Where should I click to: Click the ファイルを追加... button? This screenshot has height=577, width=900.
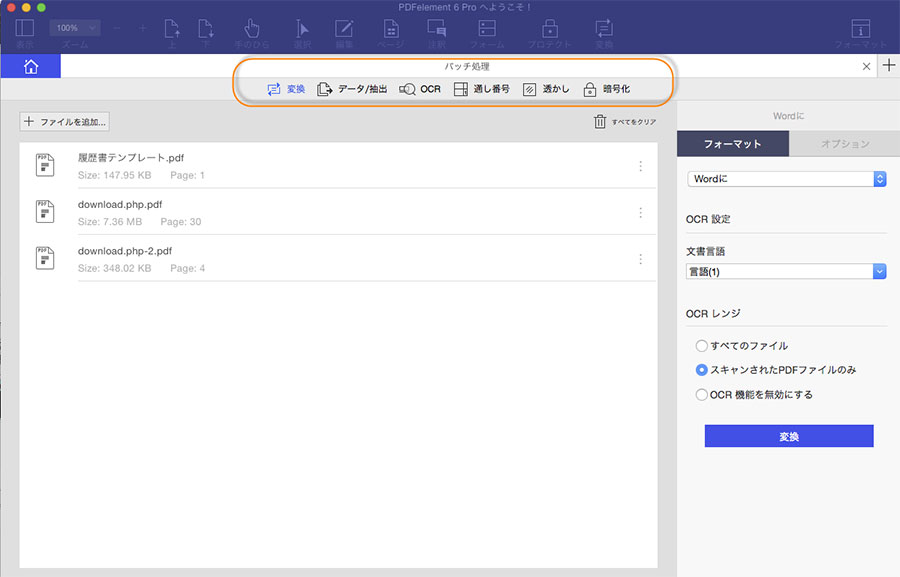65,122
